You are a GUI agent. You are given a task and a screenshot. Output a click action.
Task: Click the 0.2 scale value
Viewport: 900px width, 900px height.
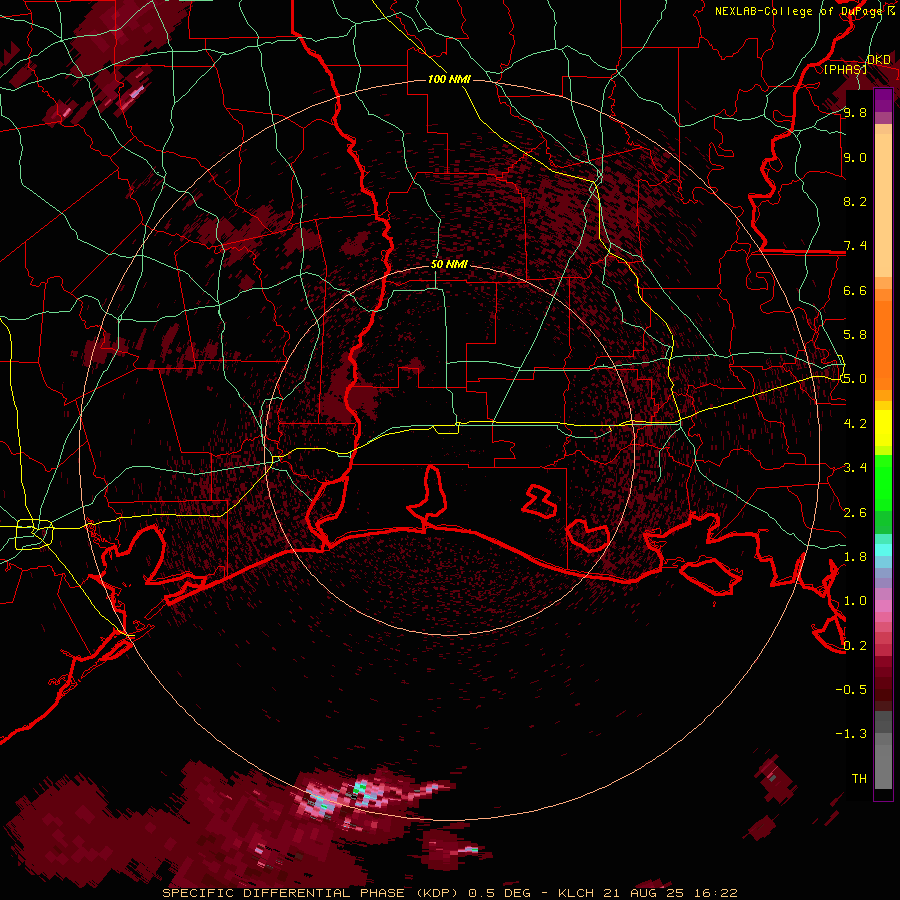tap(855, 646)
